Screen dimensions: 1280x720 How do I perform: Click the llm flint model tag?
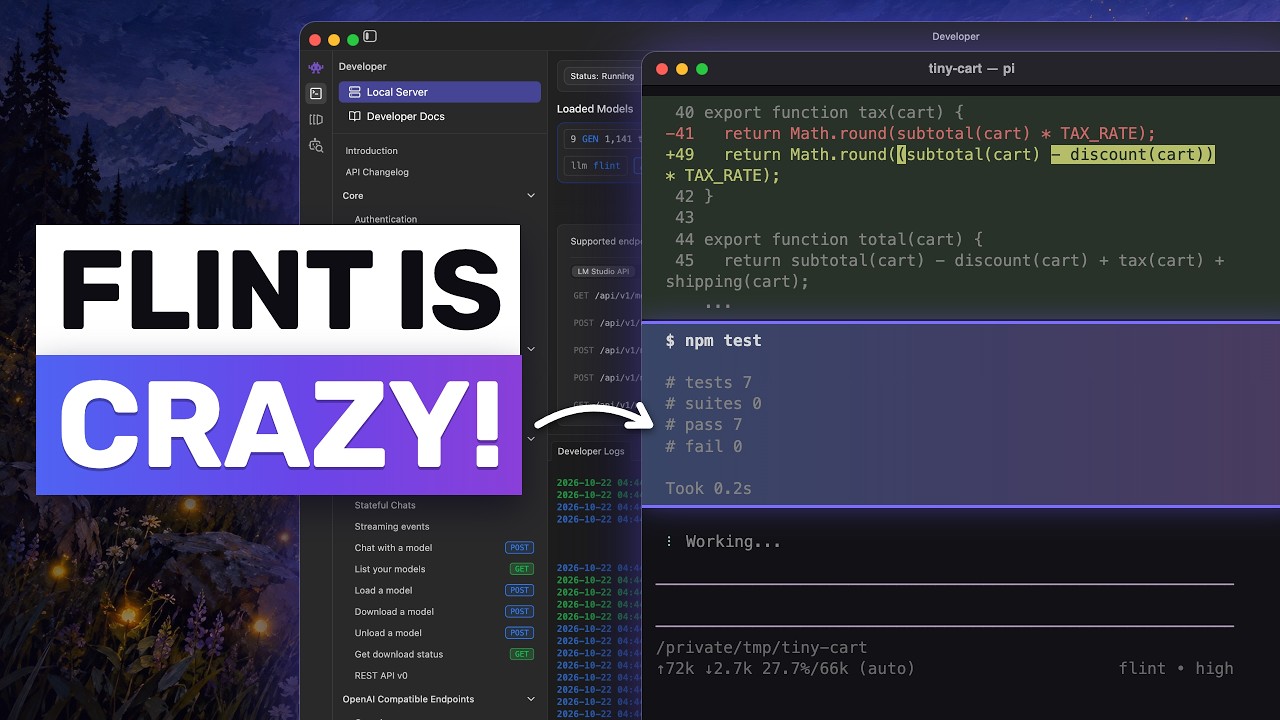click(x=595, y=166)
